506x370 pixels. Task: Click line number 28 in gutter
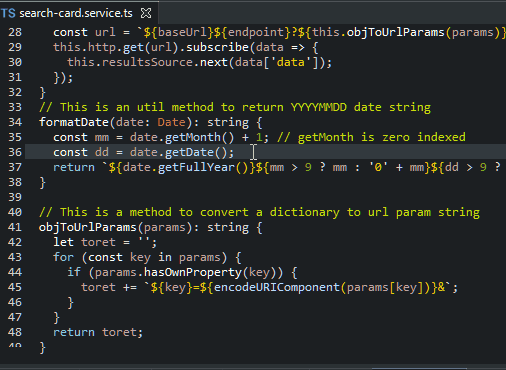15,32
